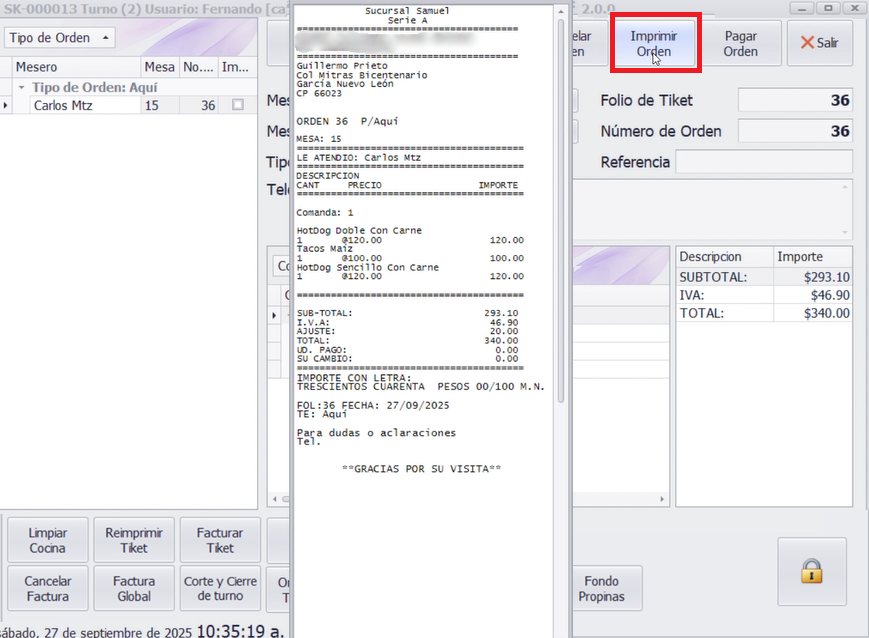Open Facturar Tiket
869x638 pixels.
click(x=220, y=541)
